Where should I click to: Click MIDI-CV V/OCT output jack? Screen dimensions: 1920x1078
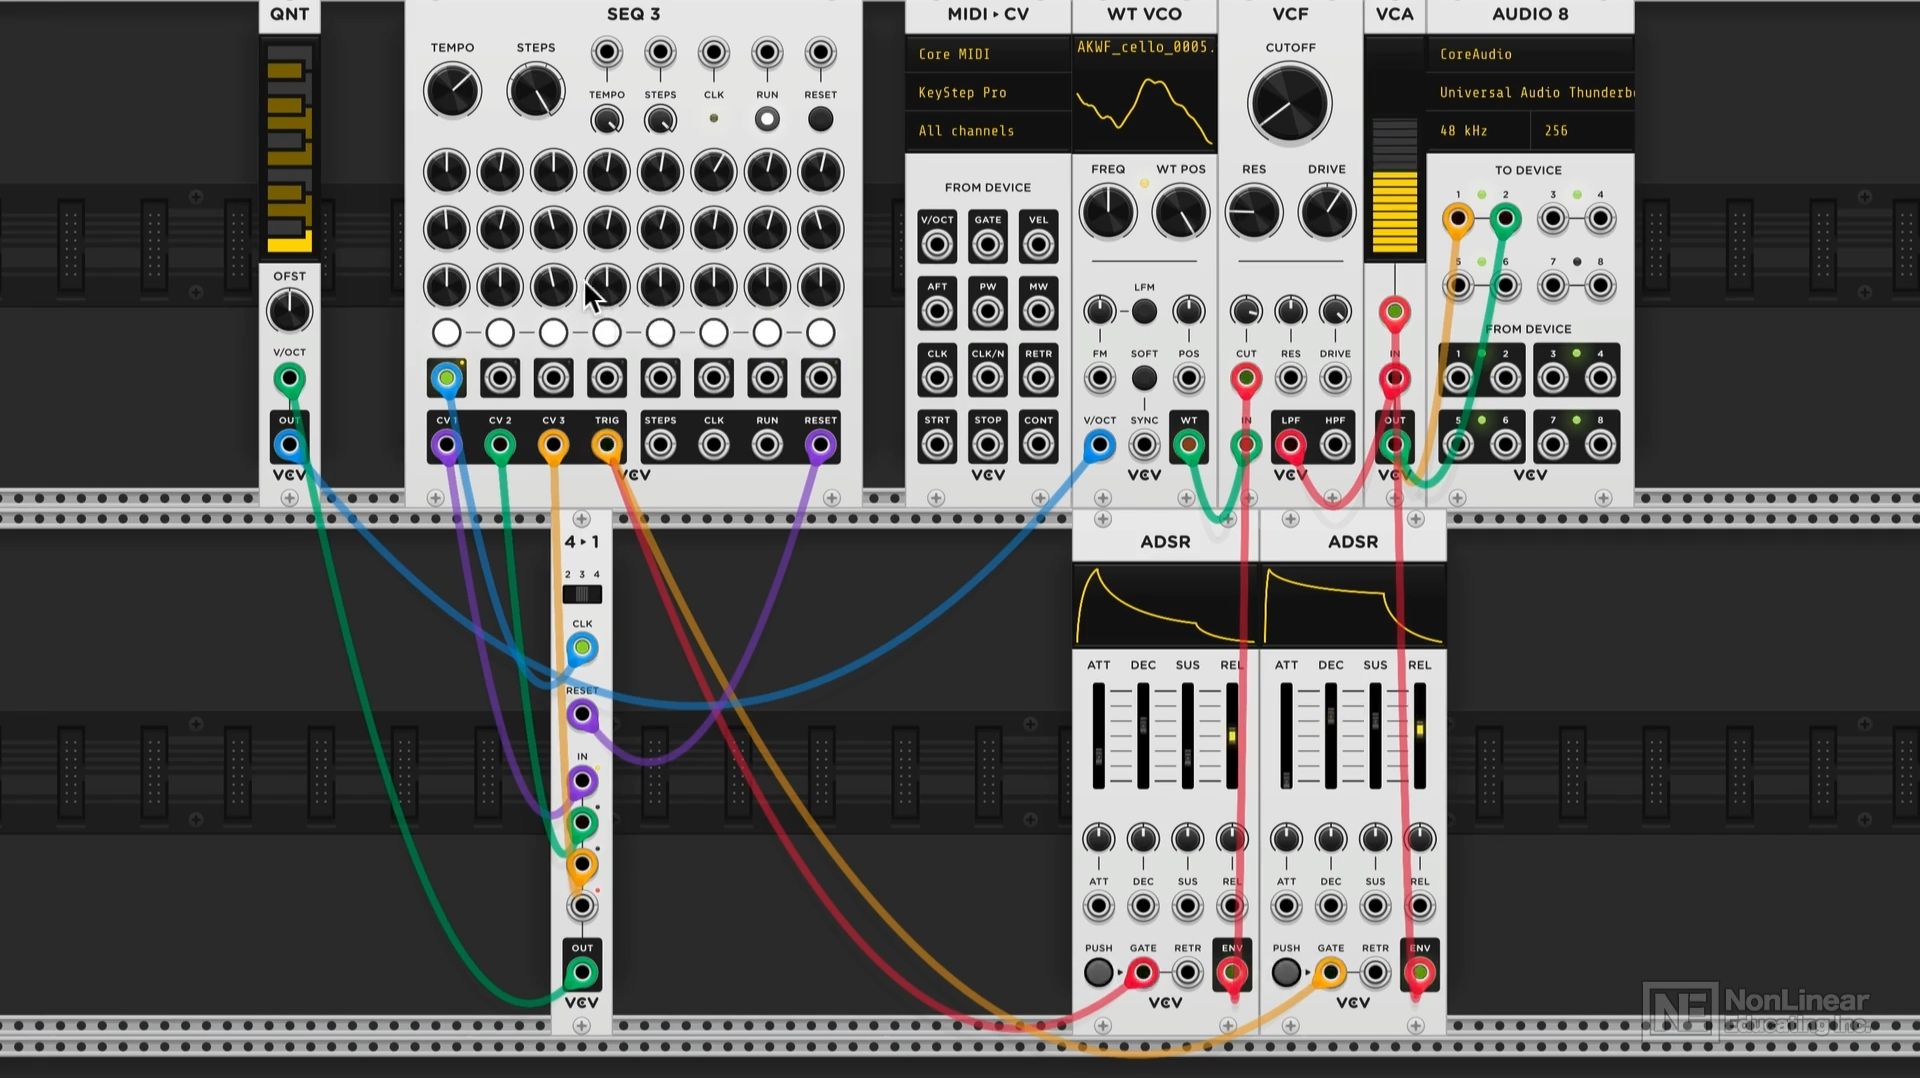point(937,244)
